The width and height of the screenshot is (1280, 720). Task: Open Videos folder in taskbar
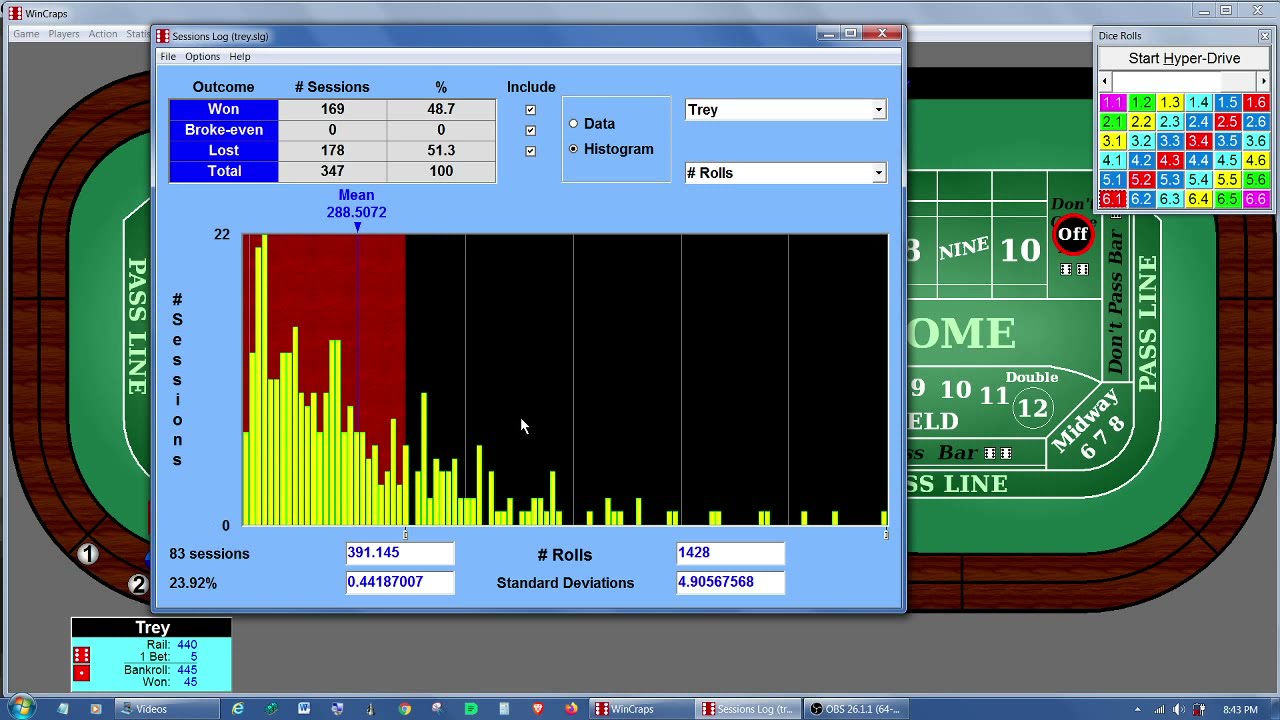165,709
